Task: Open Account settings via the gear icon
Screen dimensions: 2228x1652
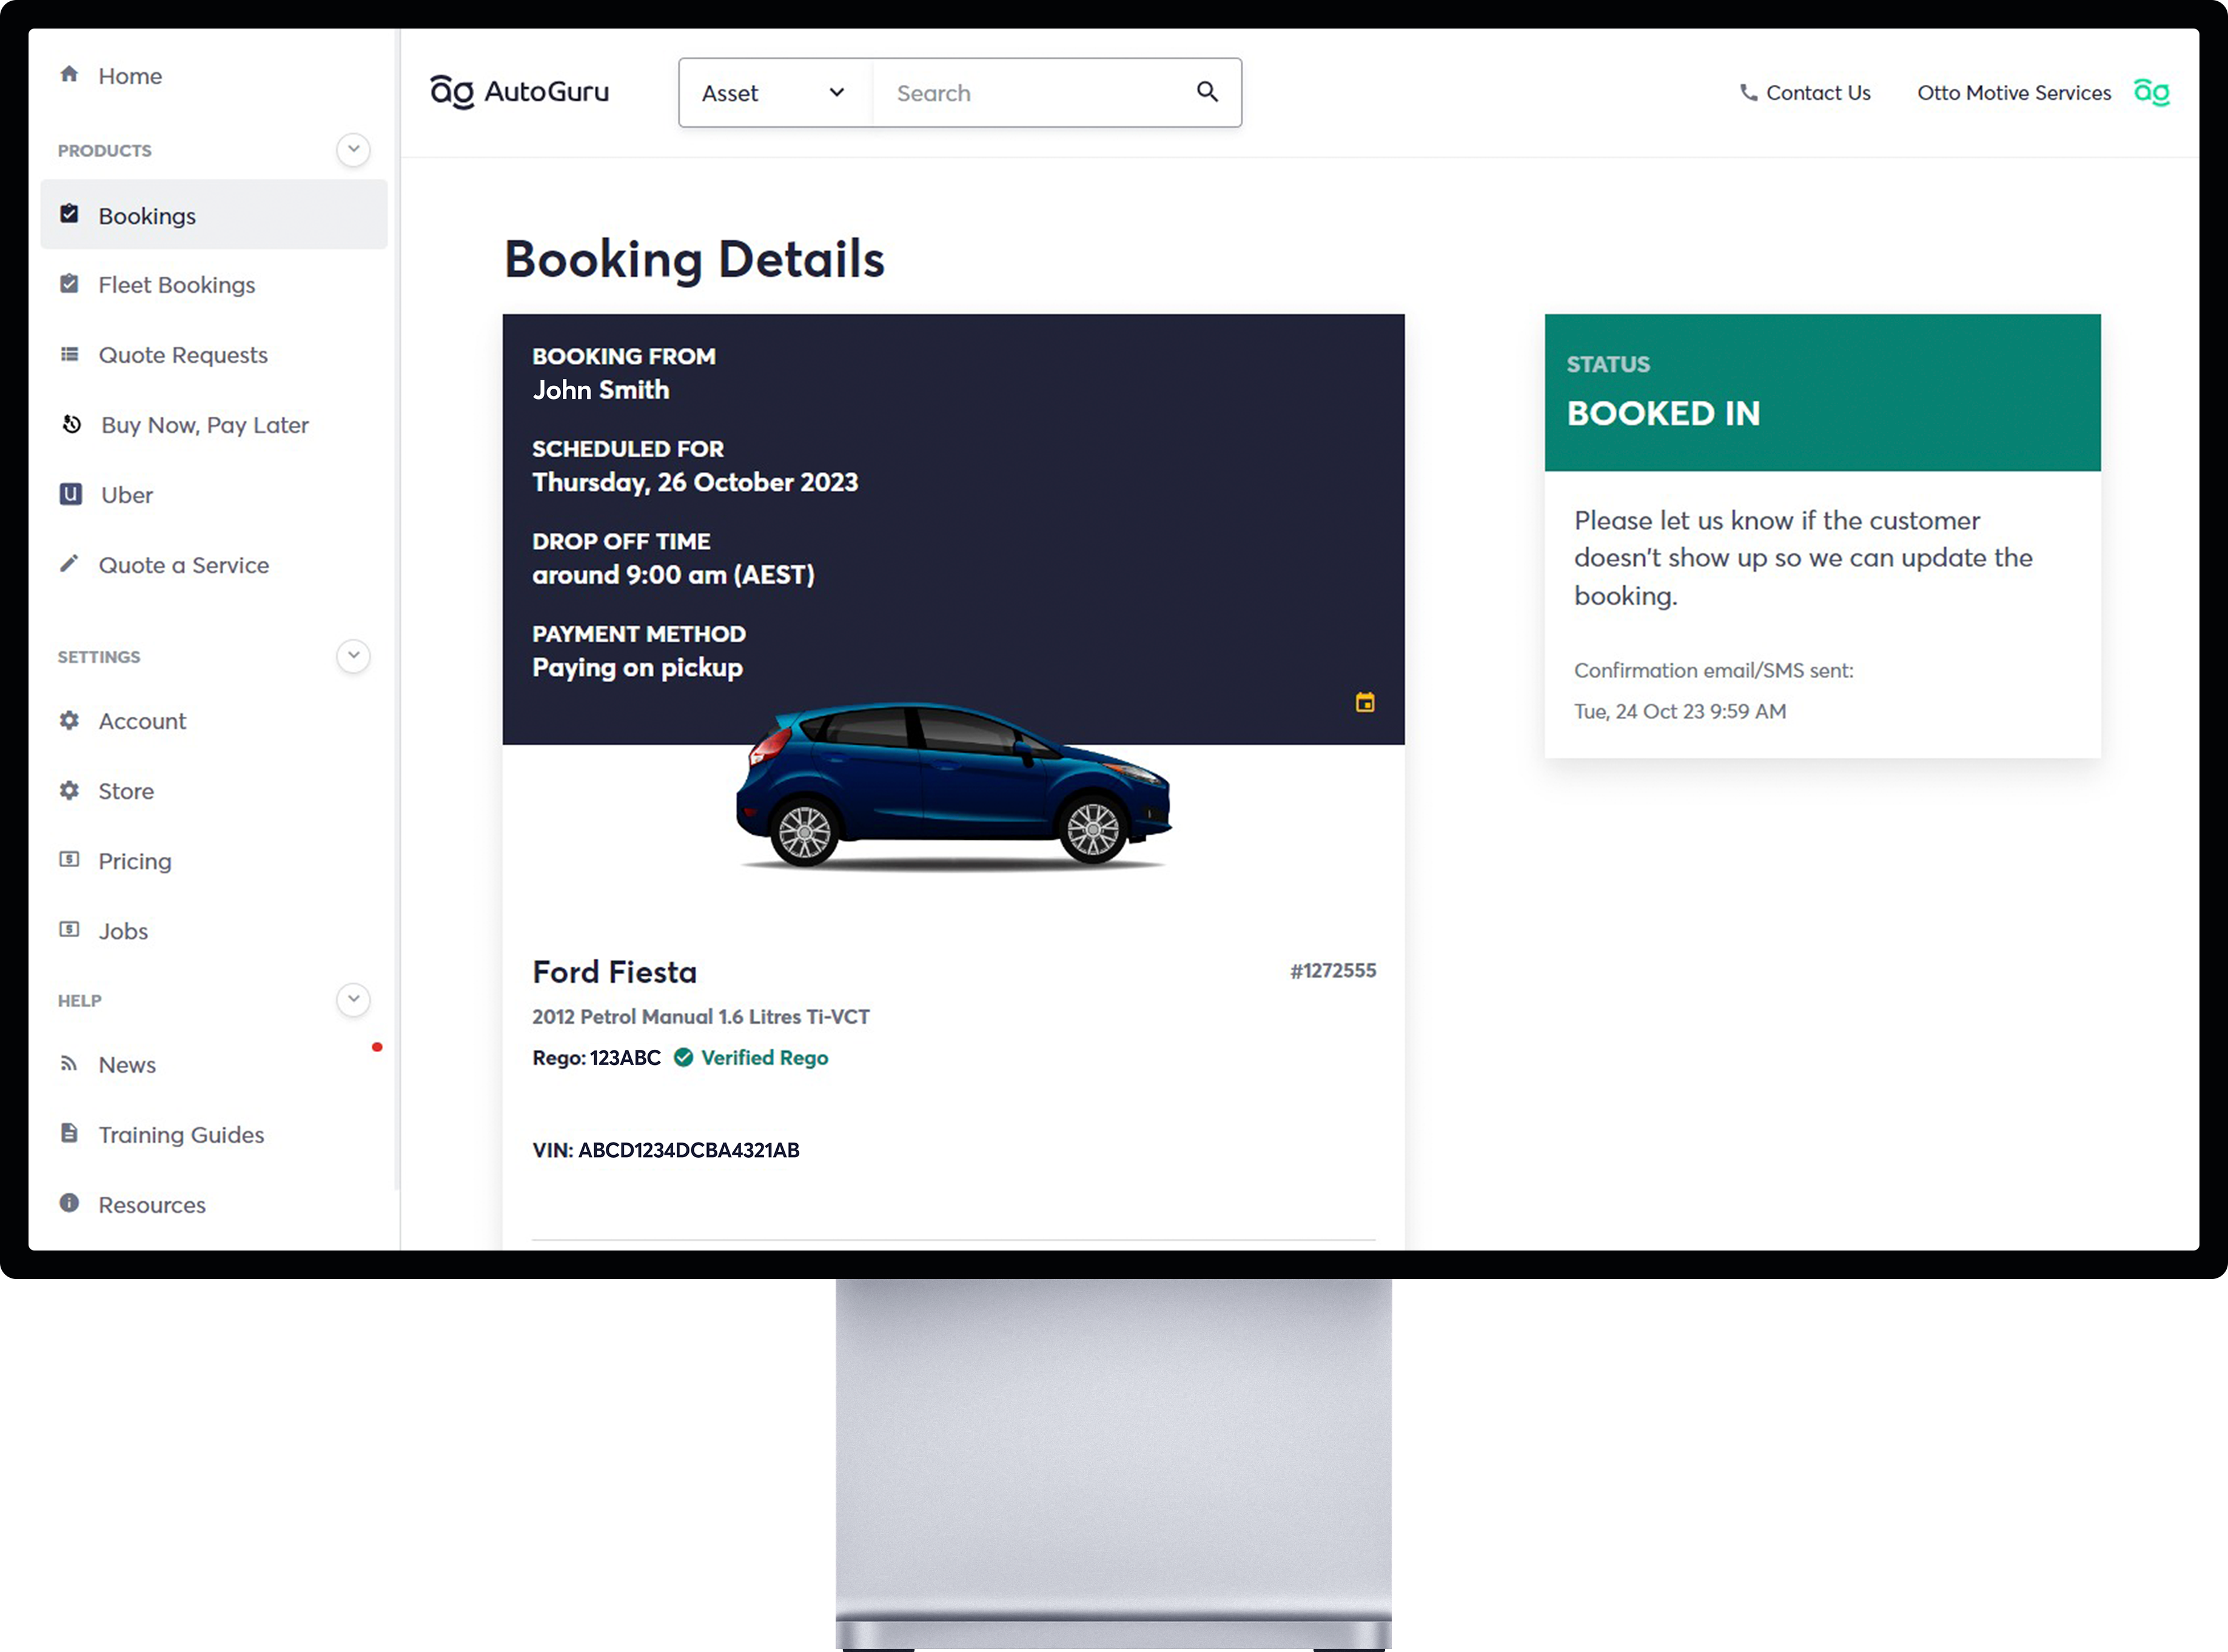Action: tap(70, 720)
